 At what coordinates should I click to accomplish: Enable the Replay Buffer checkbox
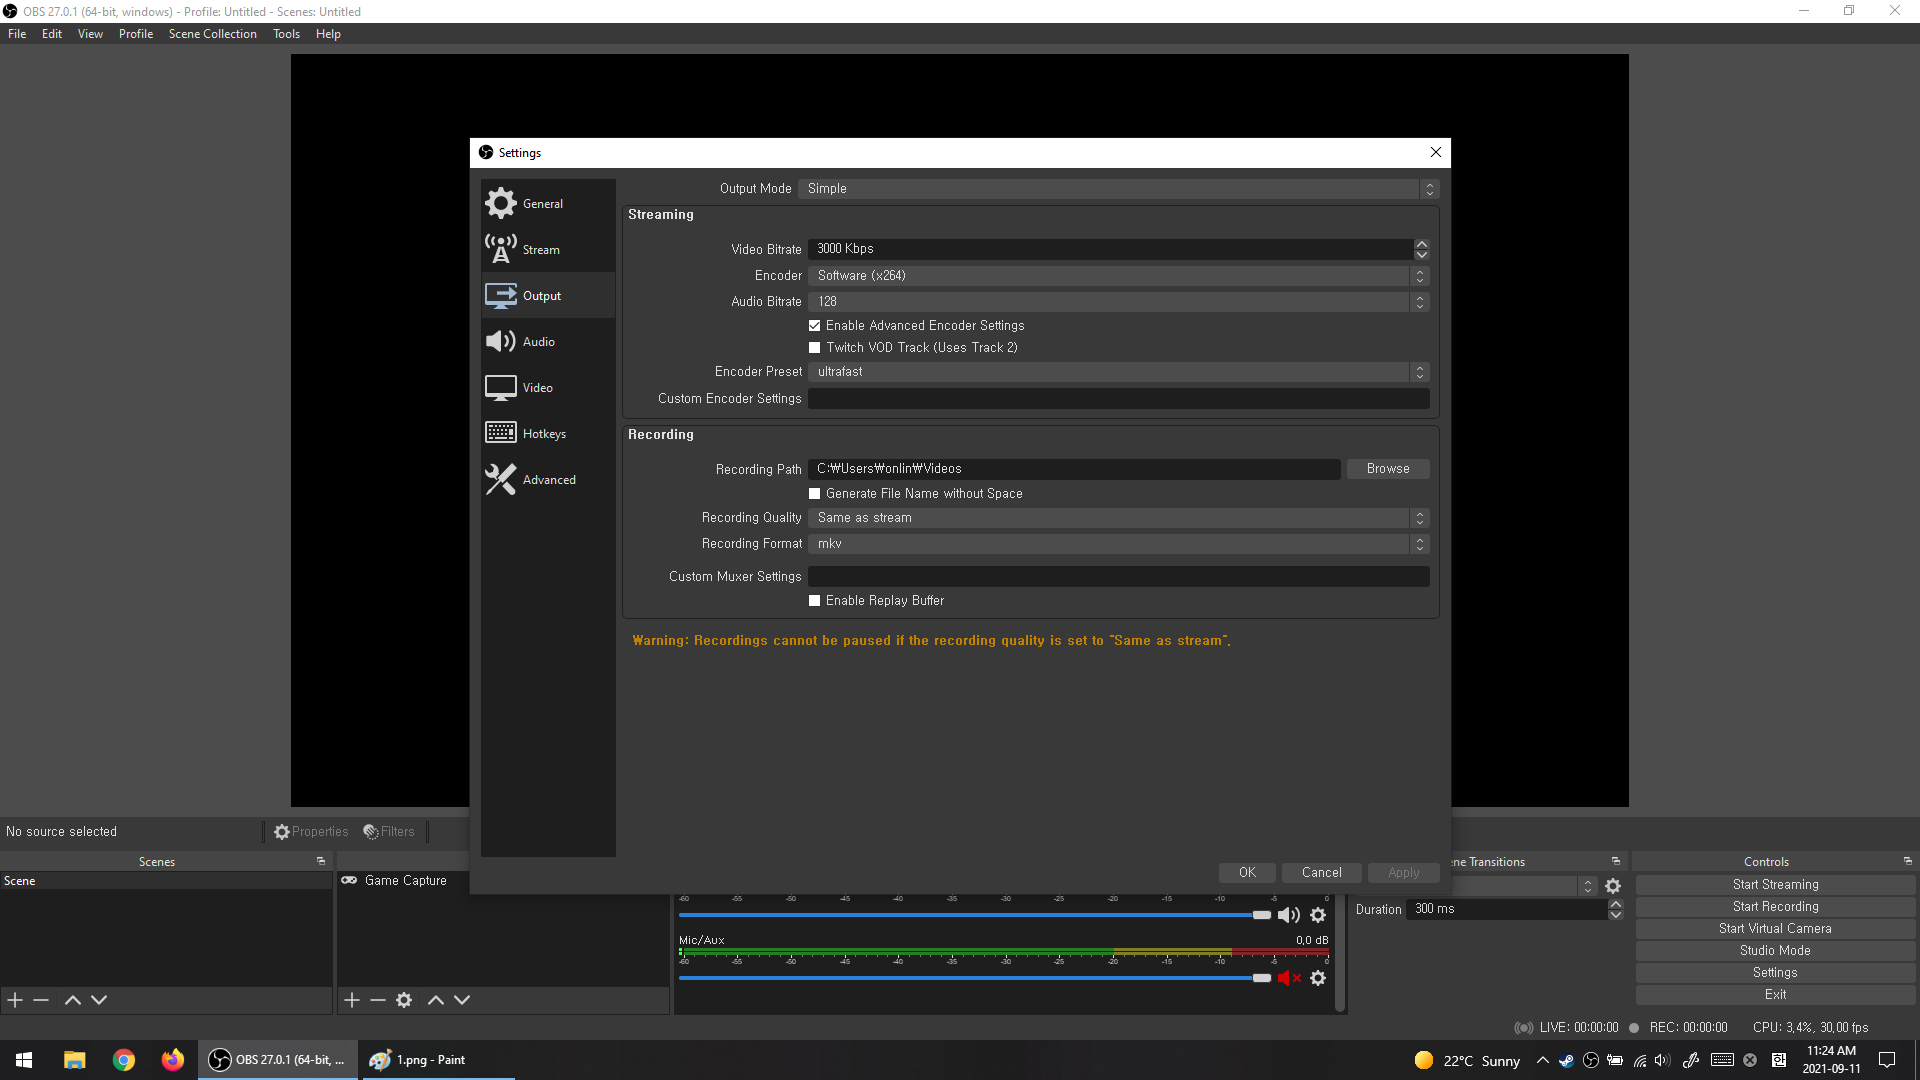tap(815, 601)
